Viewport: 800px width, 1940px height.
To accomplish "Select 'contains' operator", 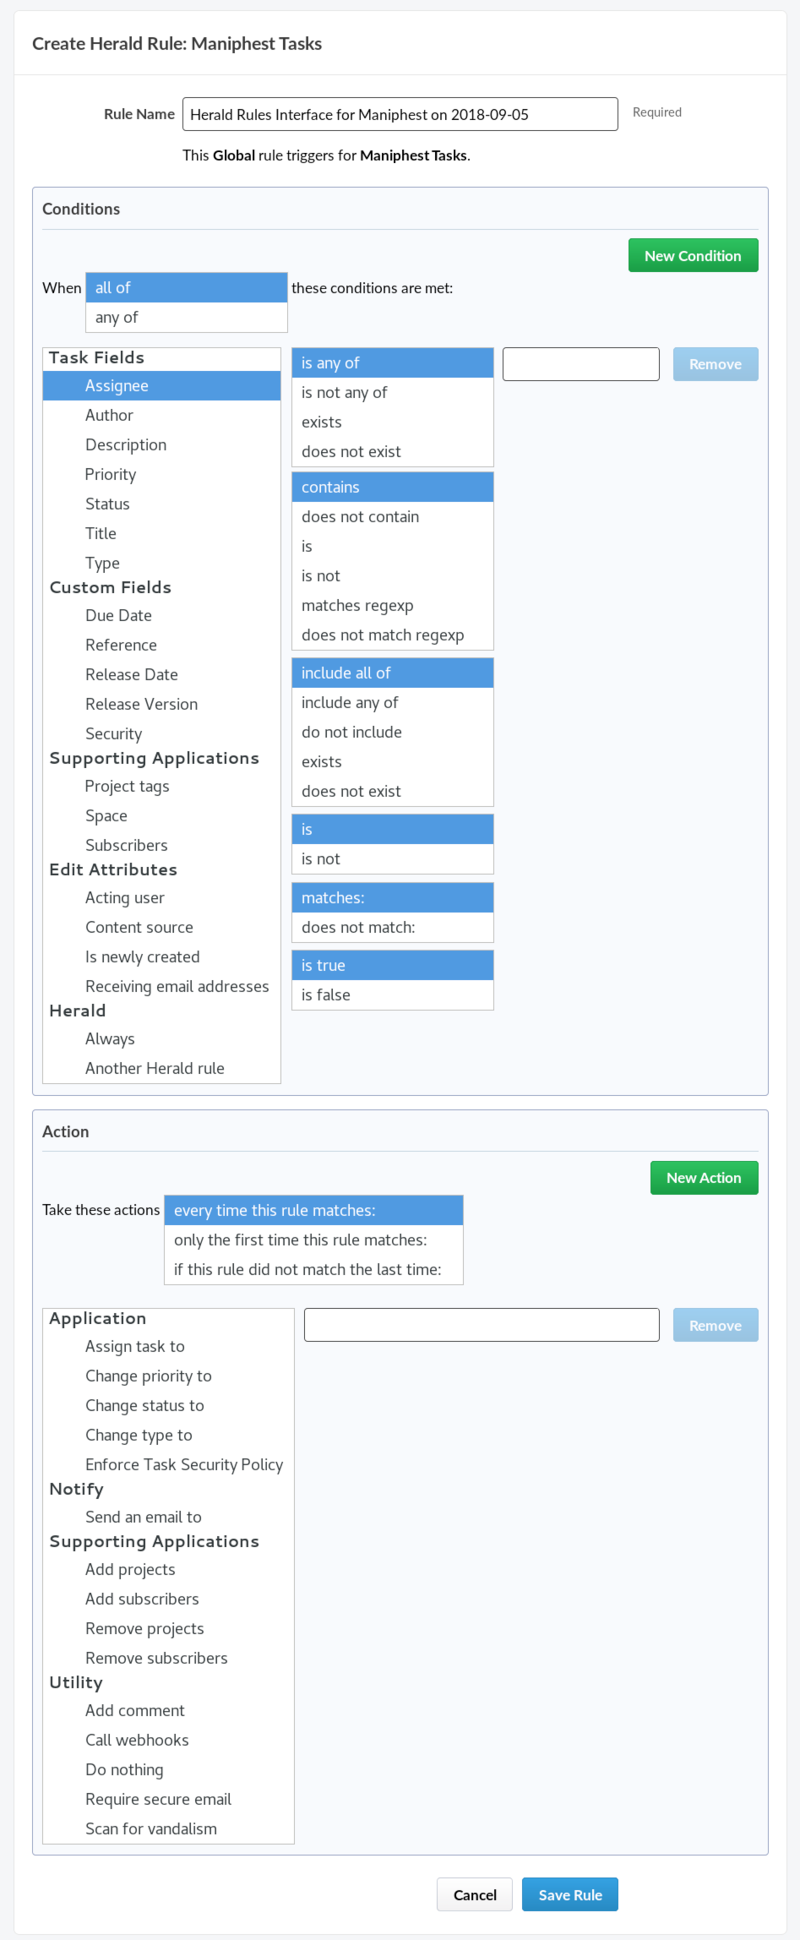I will 393,487.
